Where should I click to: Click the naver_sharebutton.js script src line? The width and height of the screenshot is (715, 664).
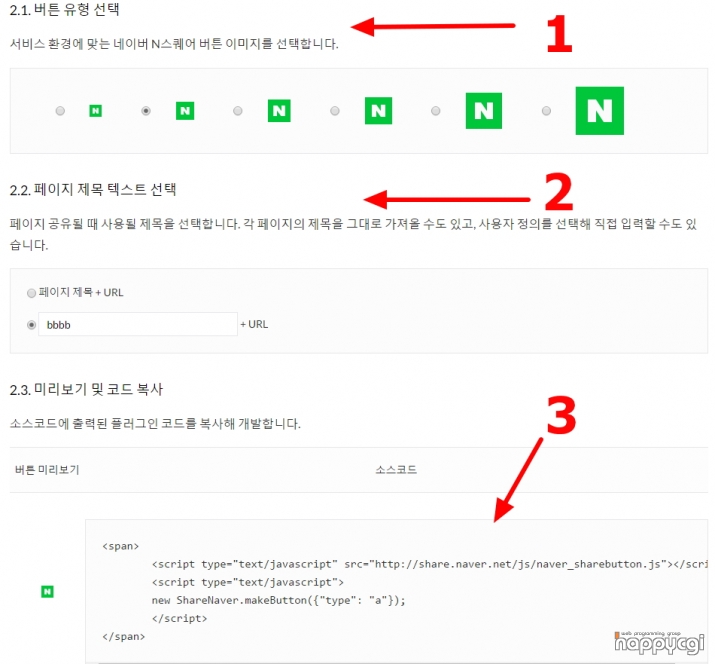tap(430, 565)
